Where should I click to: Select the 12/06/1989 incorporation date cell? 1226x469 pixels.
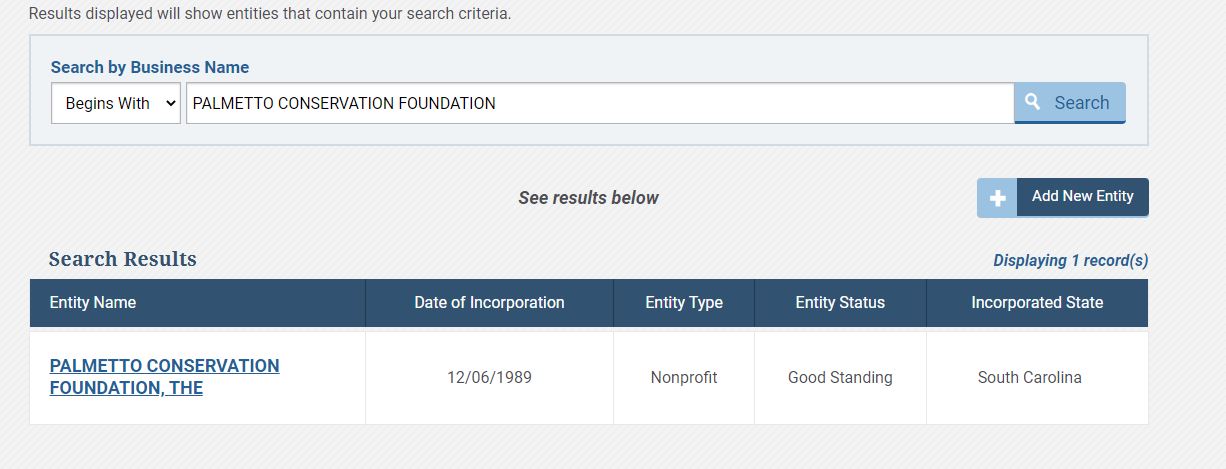pyautogui.click(x=489, y=378)
